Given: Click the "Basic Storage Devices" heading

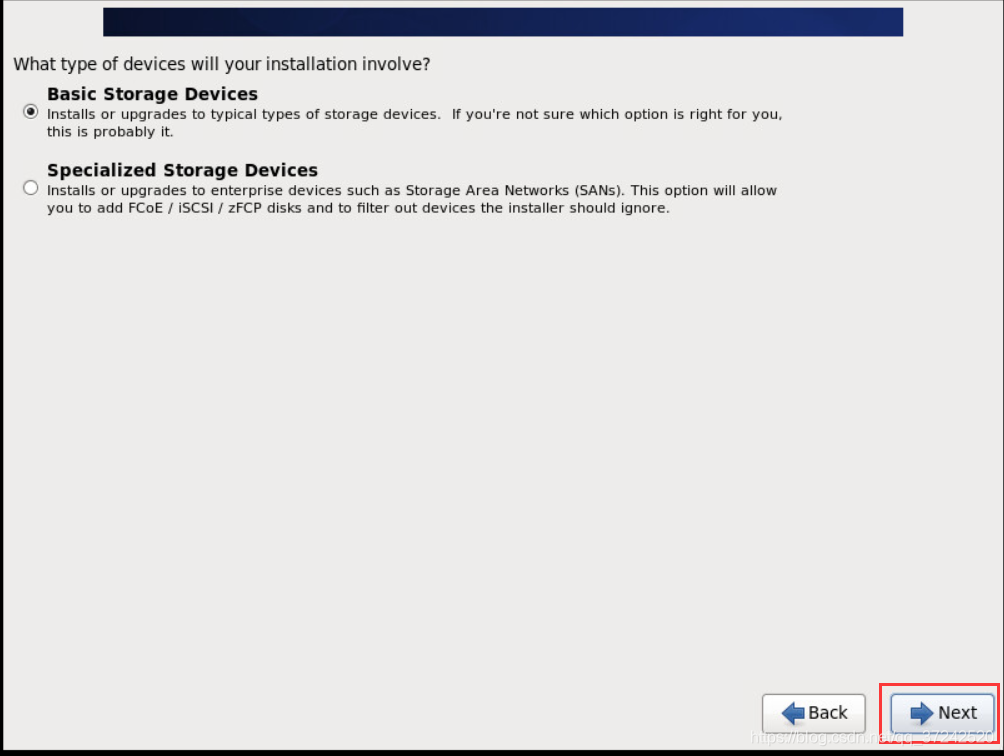Looking at the screenshot, I should pos(152,94).
